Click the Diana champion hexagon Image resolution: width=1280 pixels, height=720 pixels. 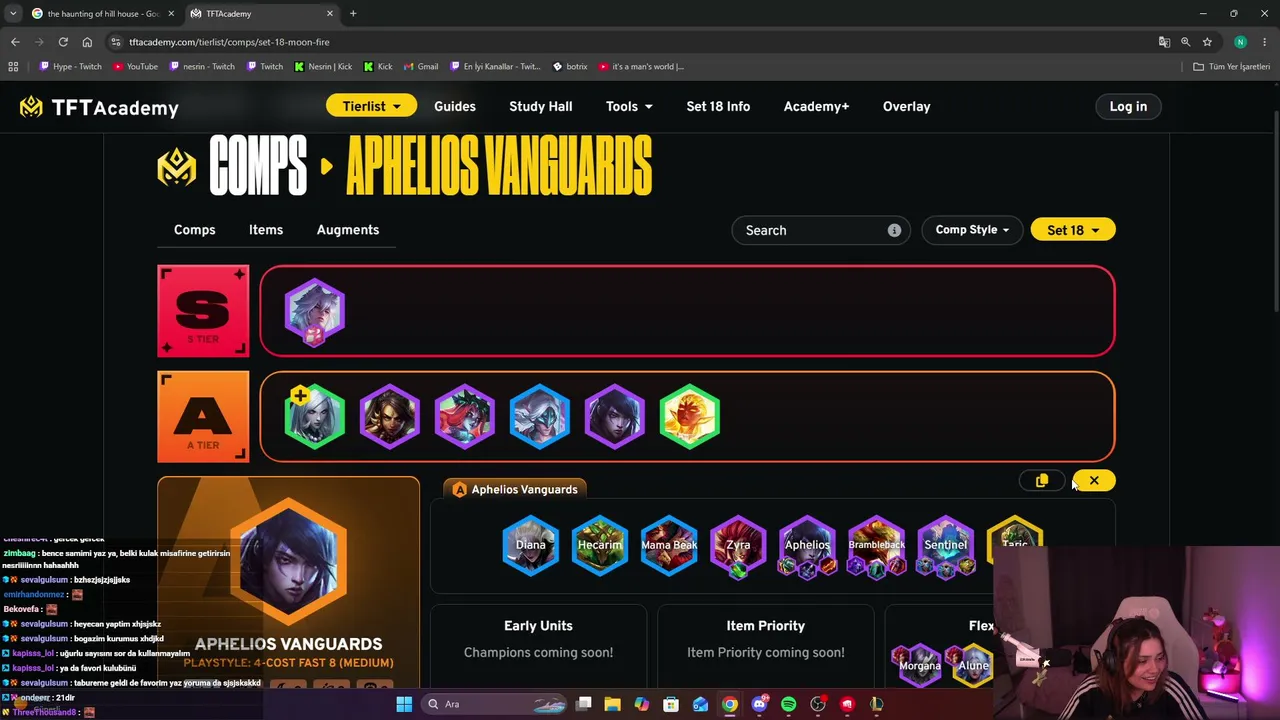530,545
